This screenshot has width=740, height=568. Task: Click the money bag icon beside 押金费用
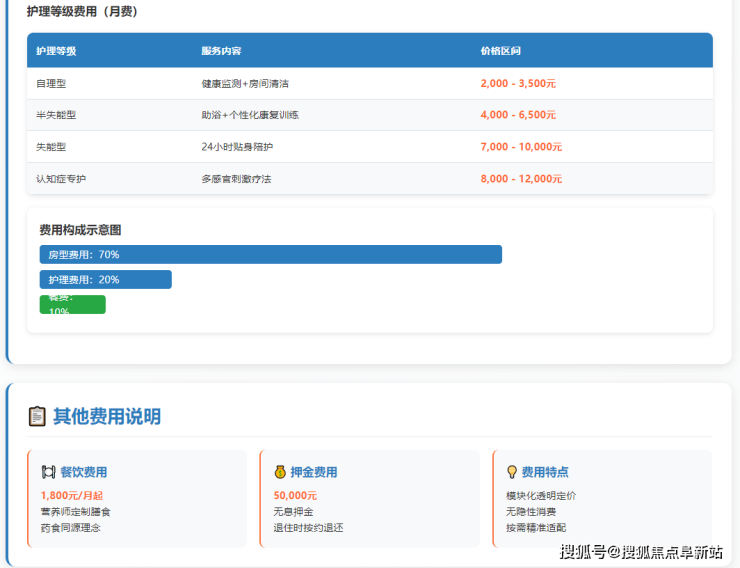pos(281,472)
